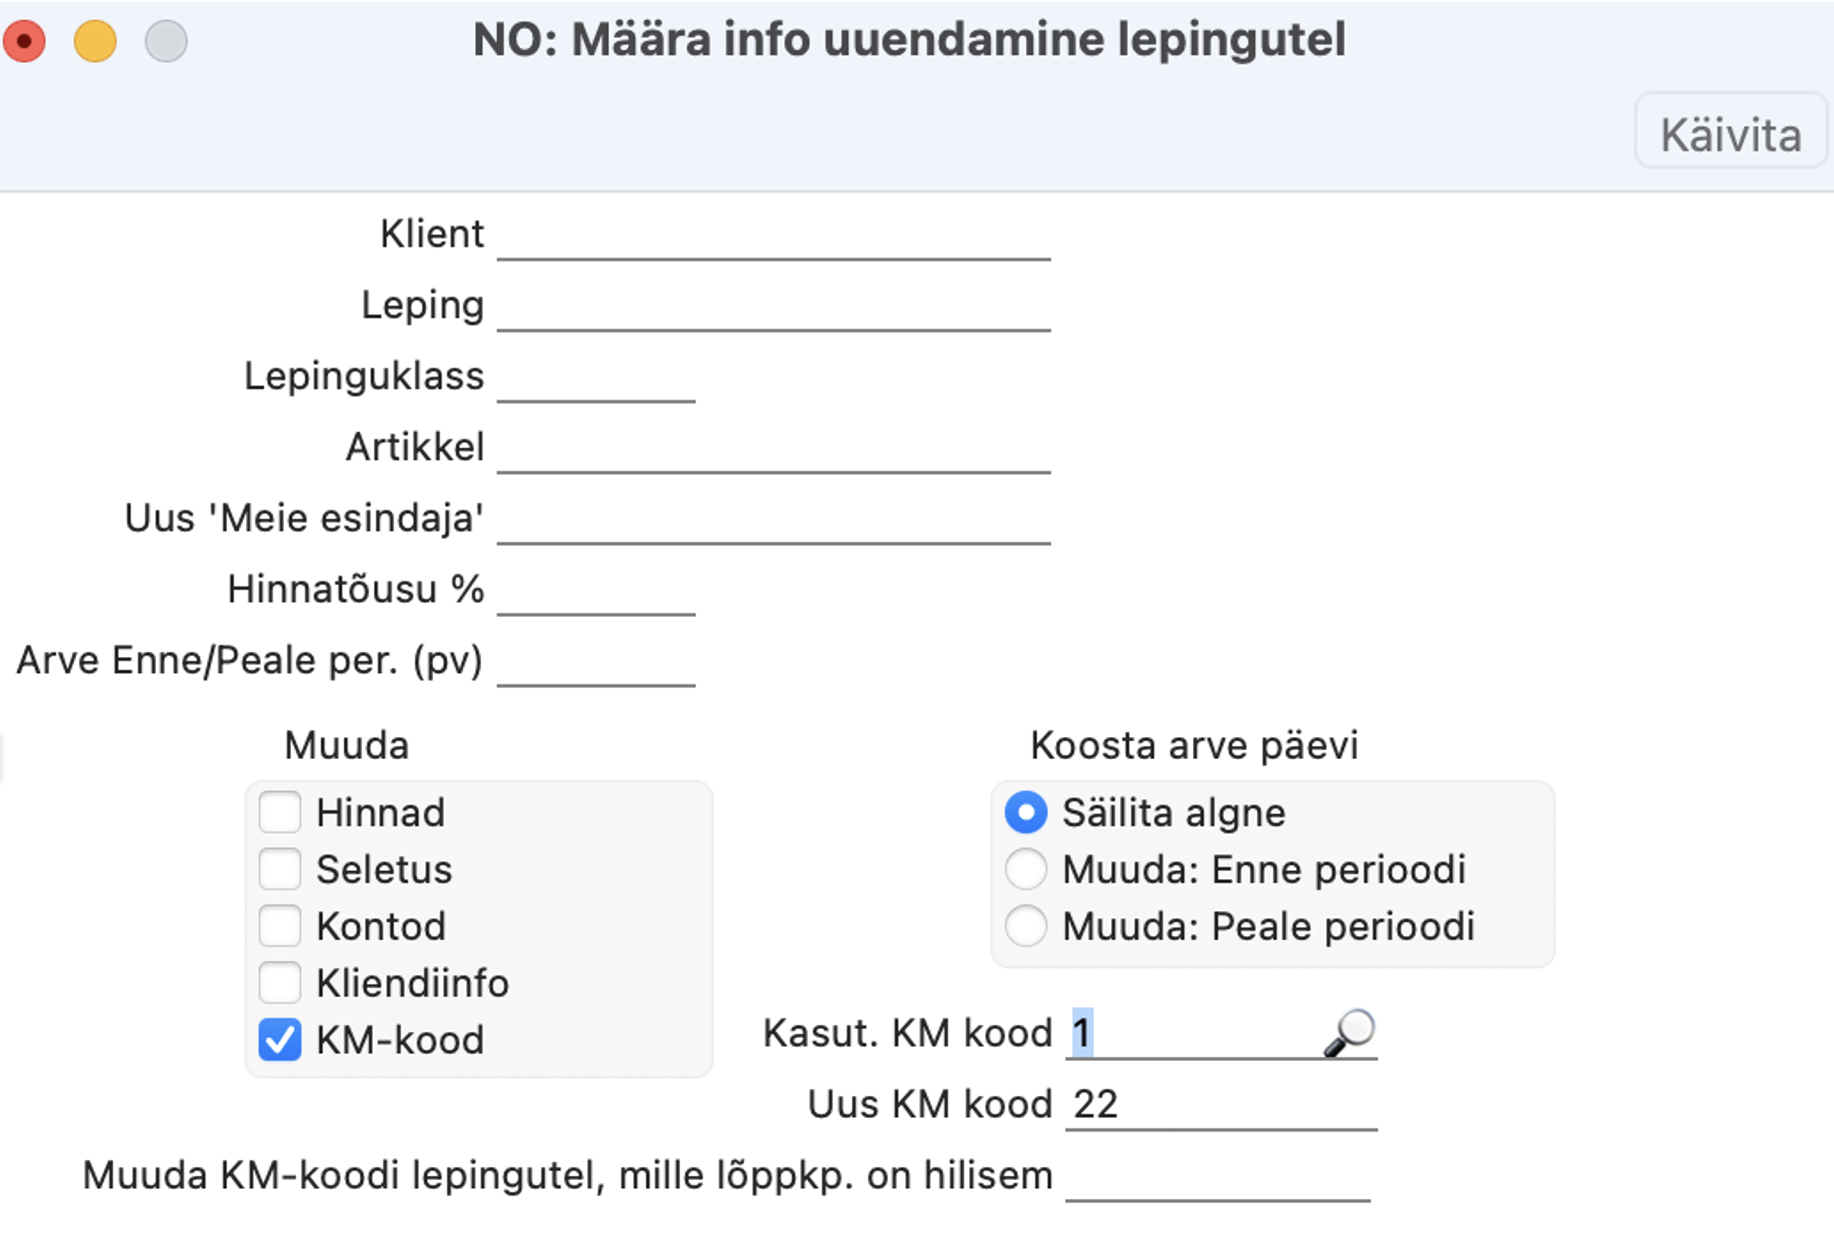Uncheck the KM-kood checkbox
This screenshot has height=1248, width=1834.
[280, 1040]
